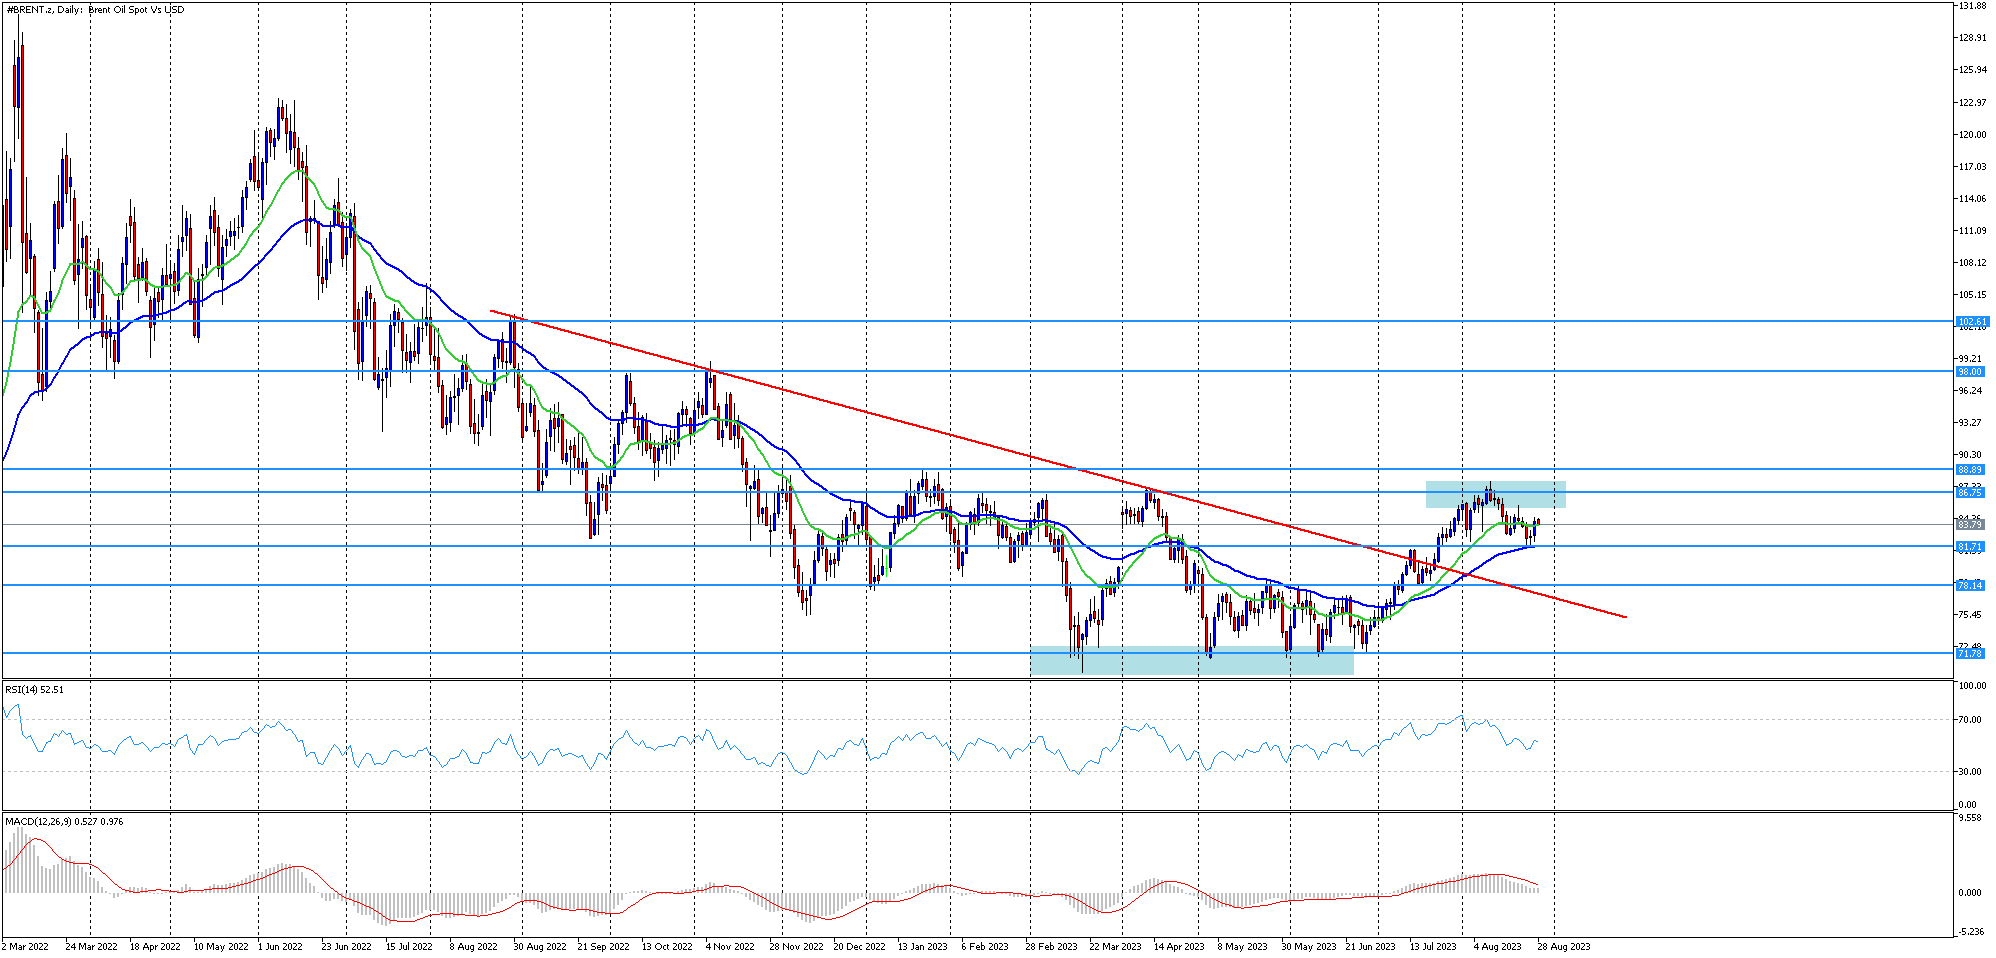Select the 71.78 support level label
This screenshot has width=1996, height=958.
coord(1969,654)
